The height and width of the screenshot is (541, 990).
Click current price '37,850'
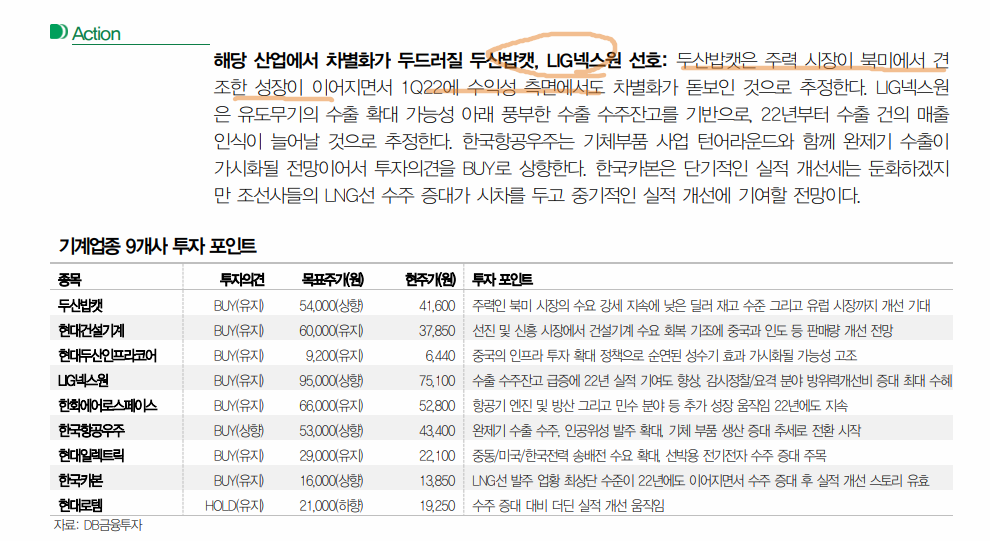point(437,331)
